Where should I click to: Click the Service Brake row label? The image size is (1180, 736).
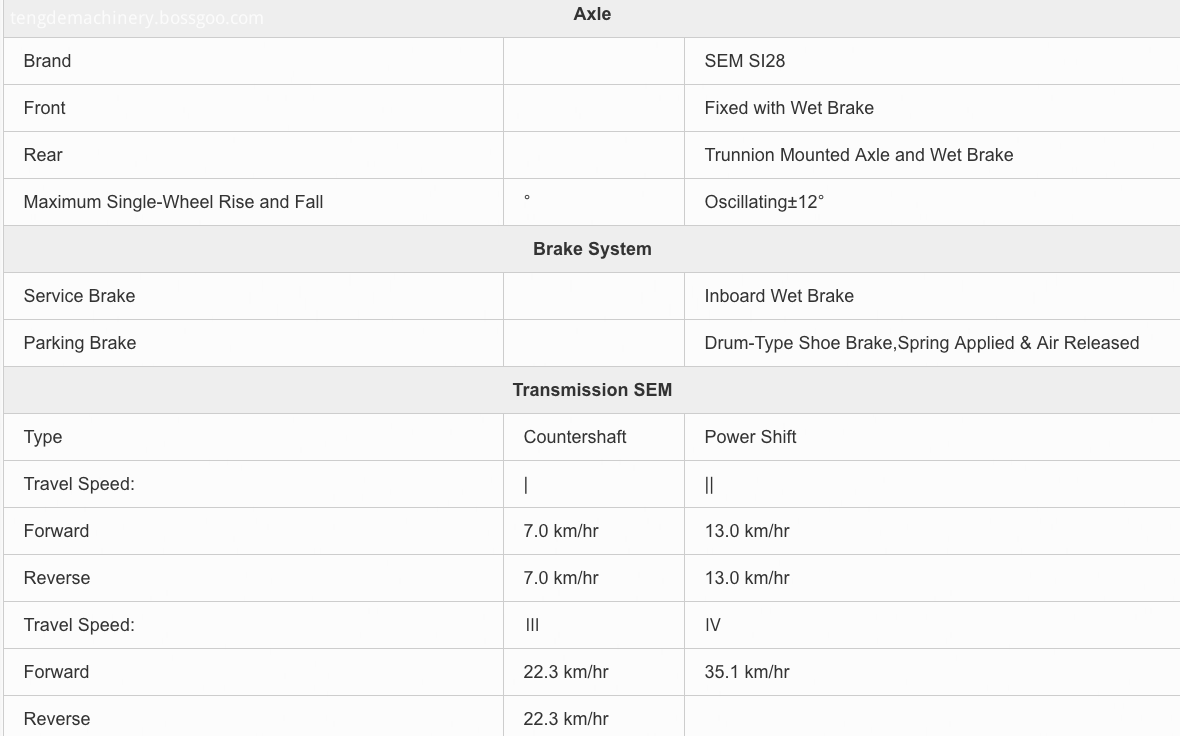[79, 296]
